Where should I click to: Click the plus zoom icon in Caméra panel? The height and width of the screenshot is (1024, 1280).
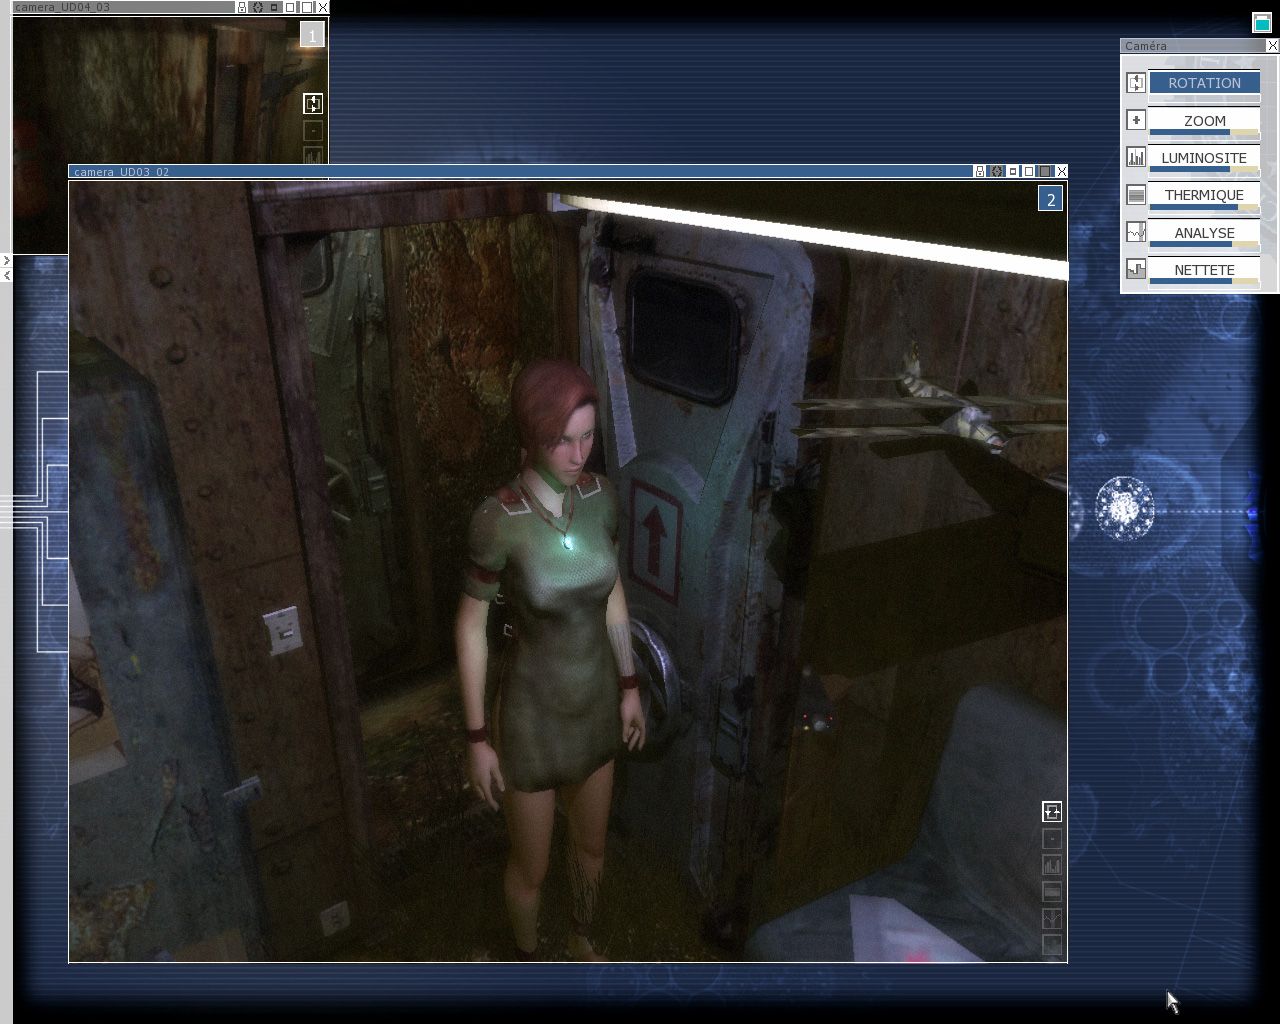click(x=1136, y=120)
